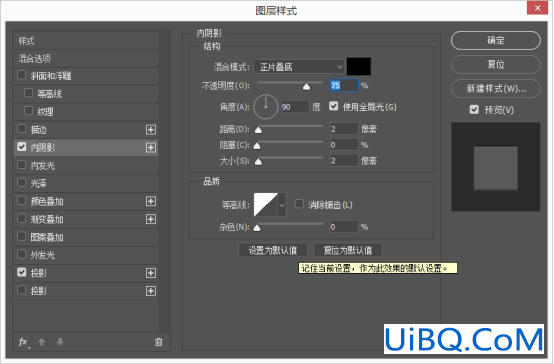This screenshot has height=364, width=554.
Task: Enable 渐变叠加 checkbox
Action: point(22,219)
